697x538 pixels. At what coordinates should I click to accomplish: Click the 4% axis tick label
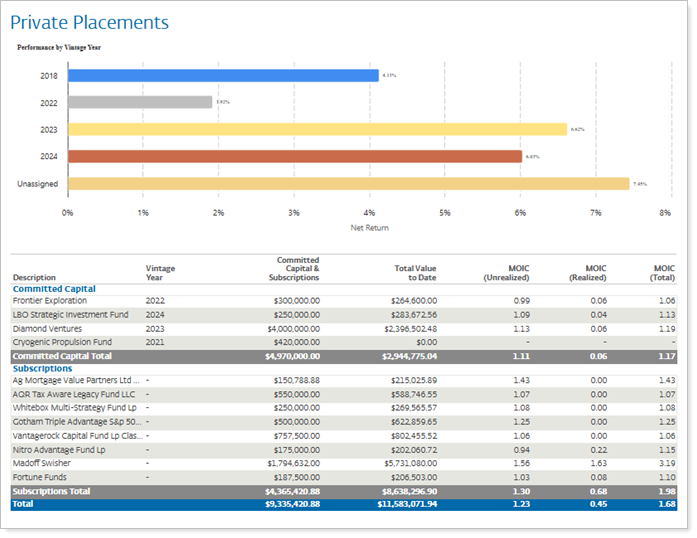369,213
